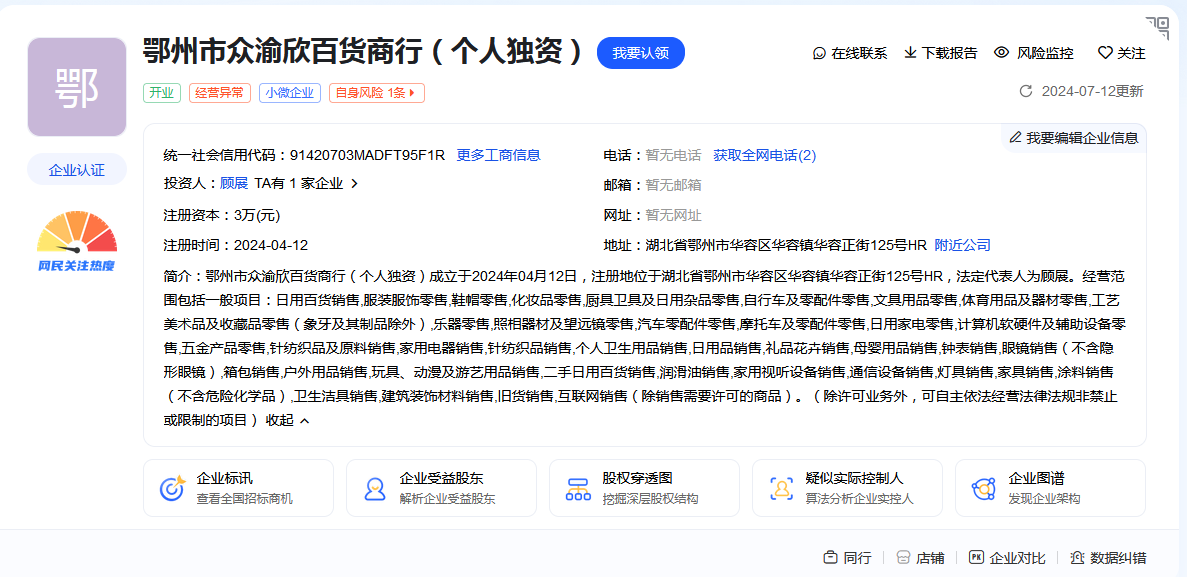Open the 在线联系 online contact chat icon
Image resolution: width=1187 pixels, height=577 pixels.
(821, 53)
